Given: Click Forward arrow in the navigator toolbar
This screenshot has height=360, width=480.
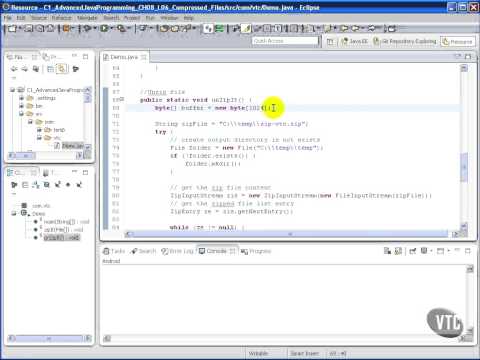Looking at the screenshot, I should (25, 69).
